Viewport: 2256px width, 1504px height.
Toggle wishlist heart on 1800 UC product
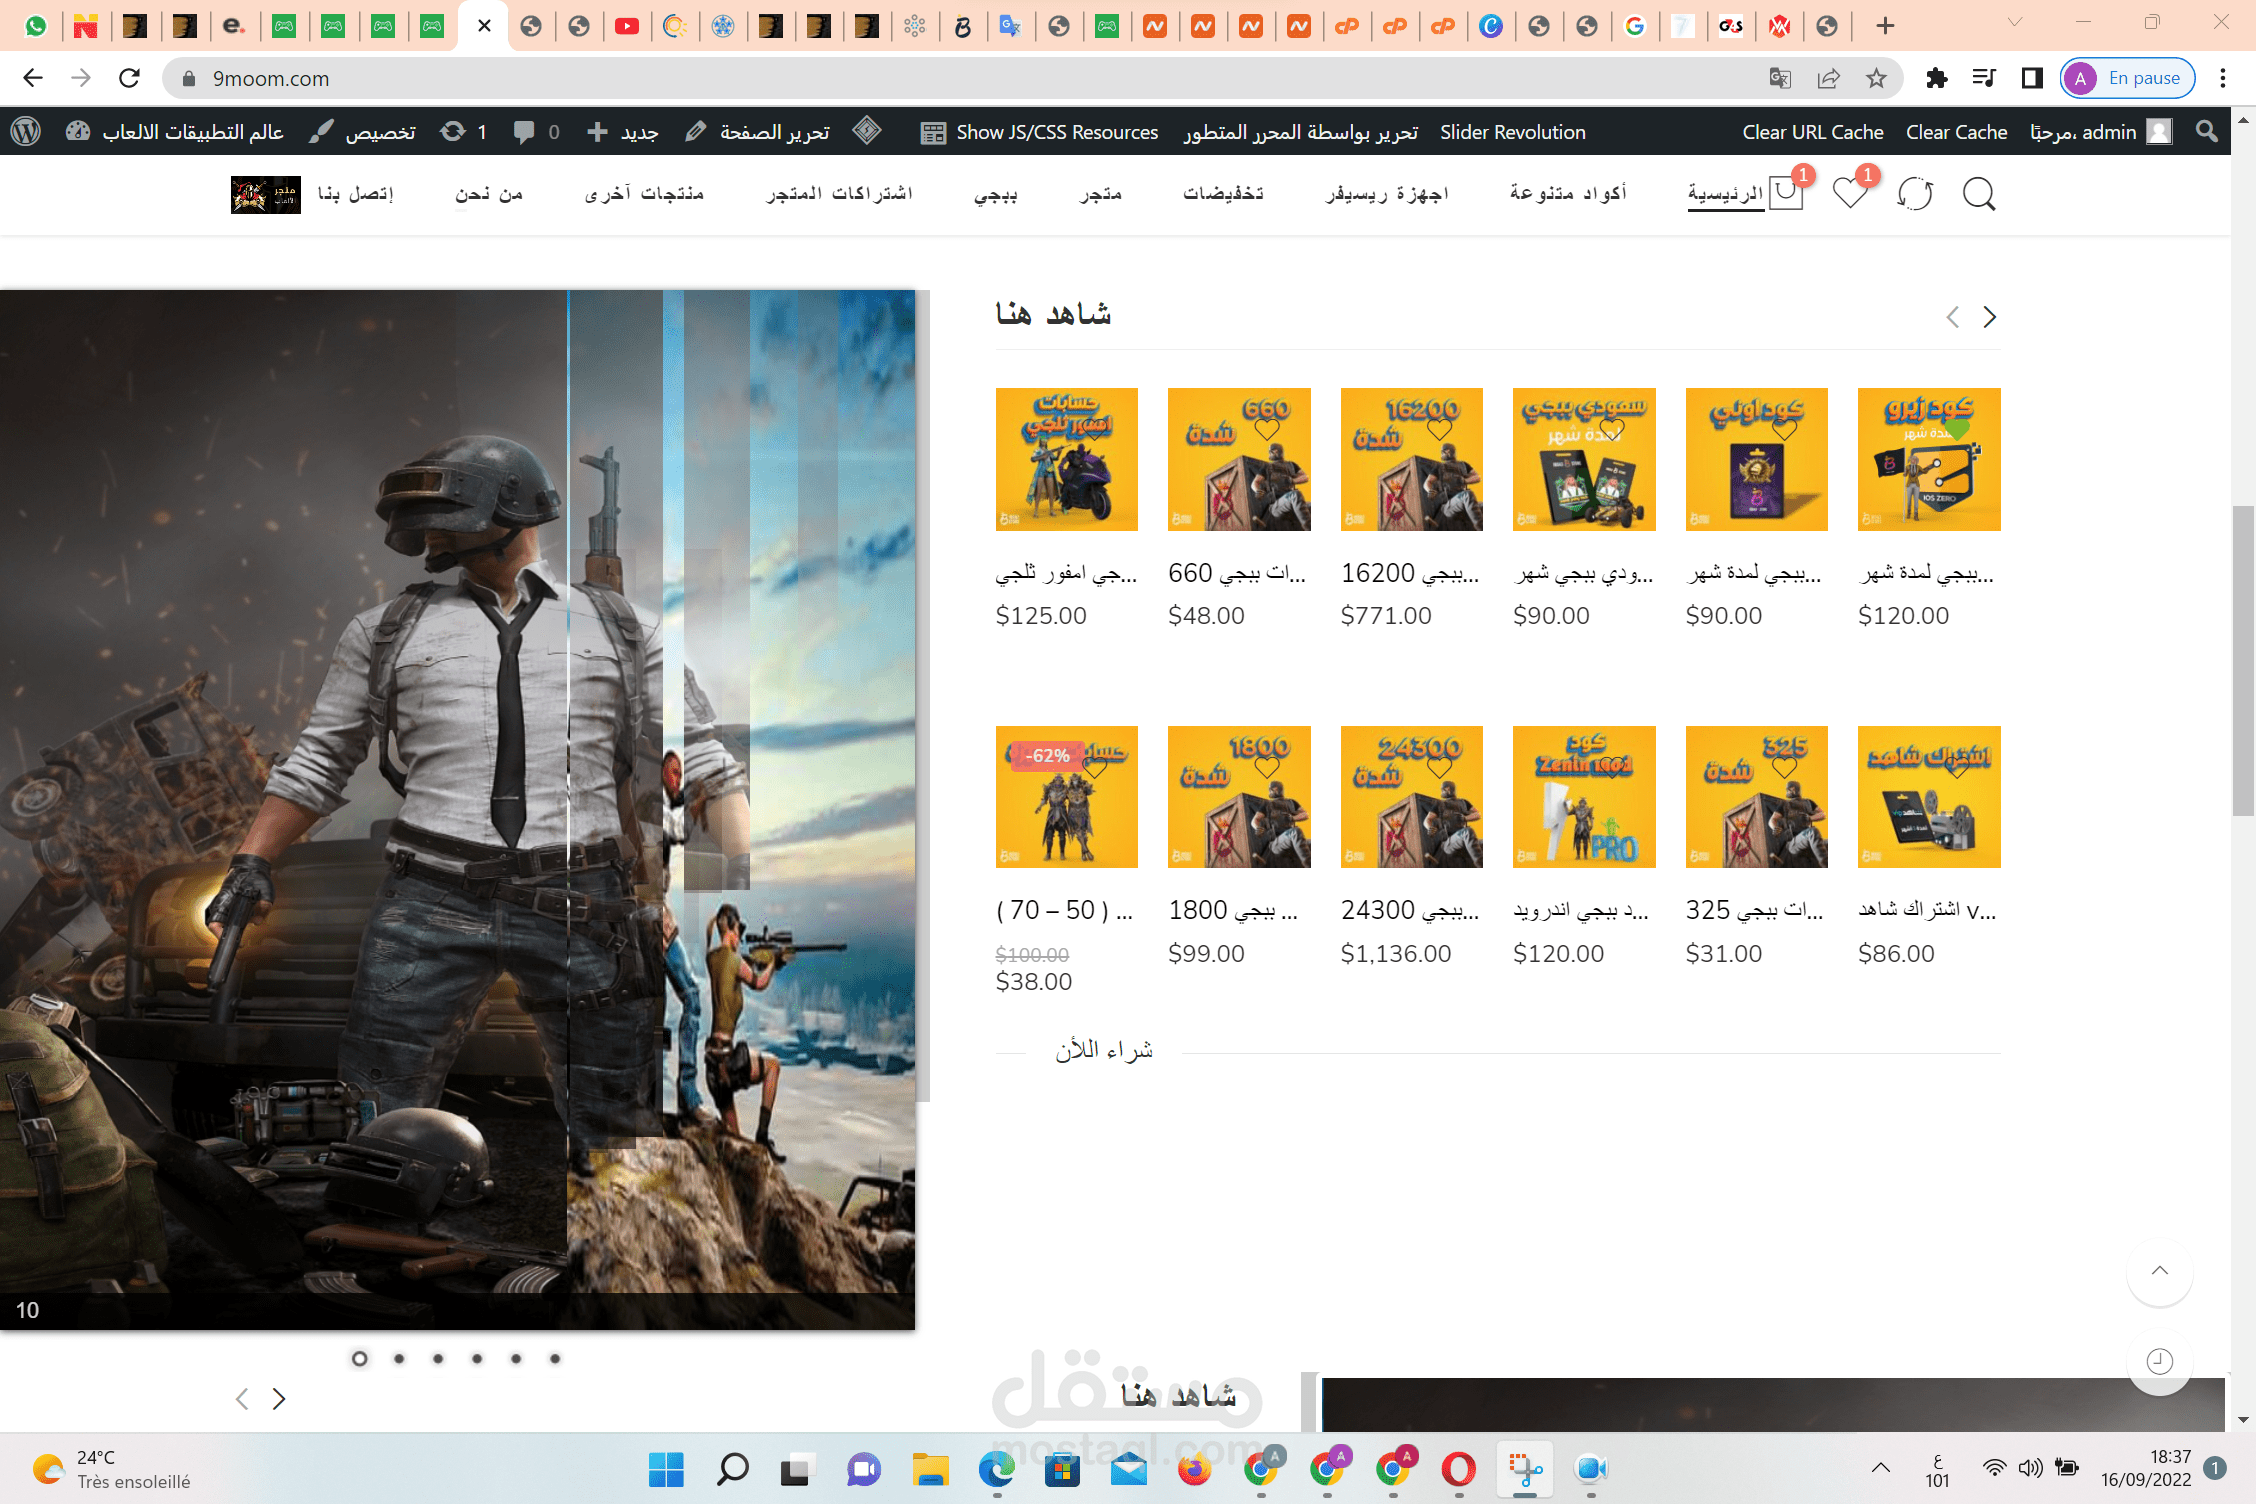(x=1267, y=768)
